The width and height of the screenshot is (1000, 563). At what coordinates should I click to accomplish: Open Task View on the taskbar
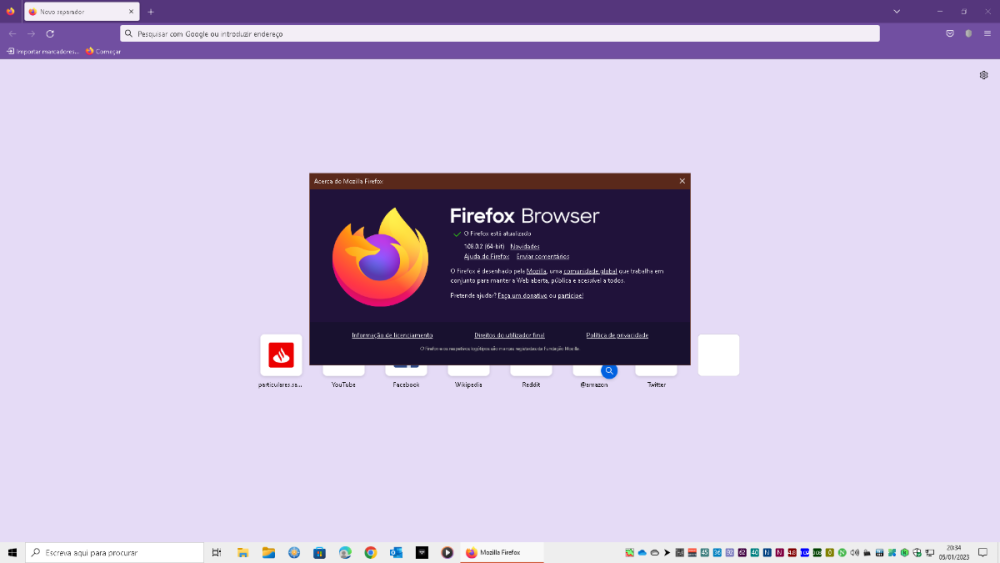[217, 552]
